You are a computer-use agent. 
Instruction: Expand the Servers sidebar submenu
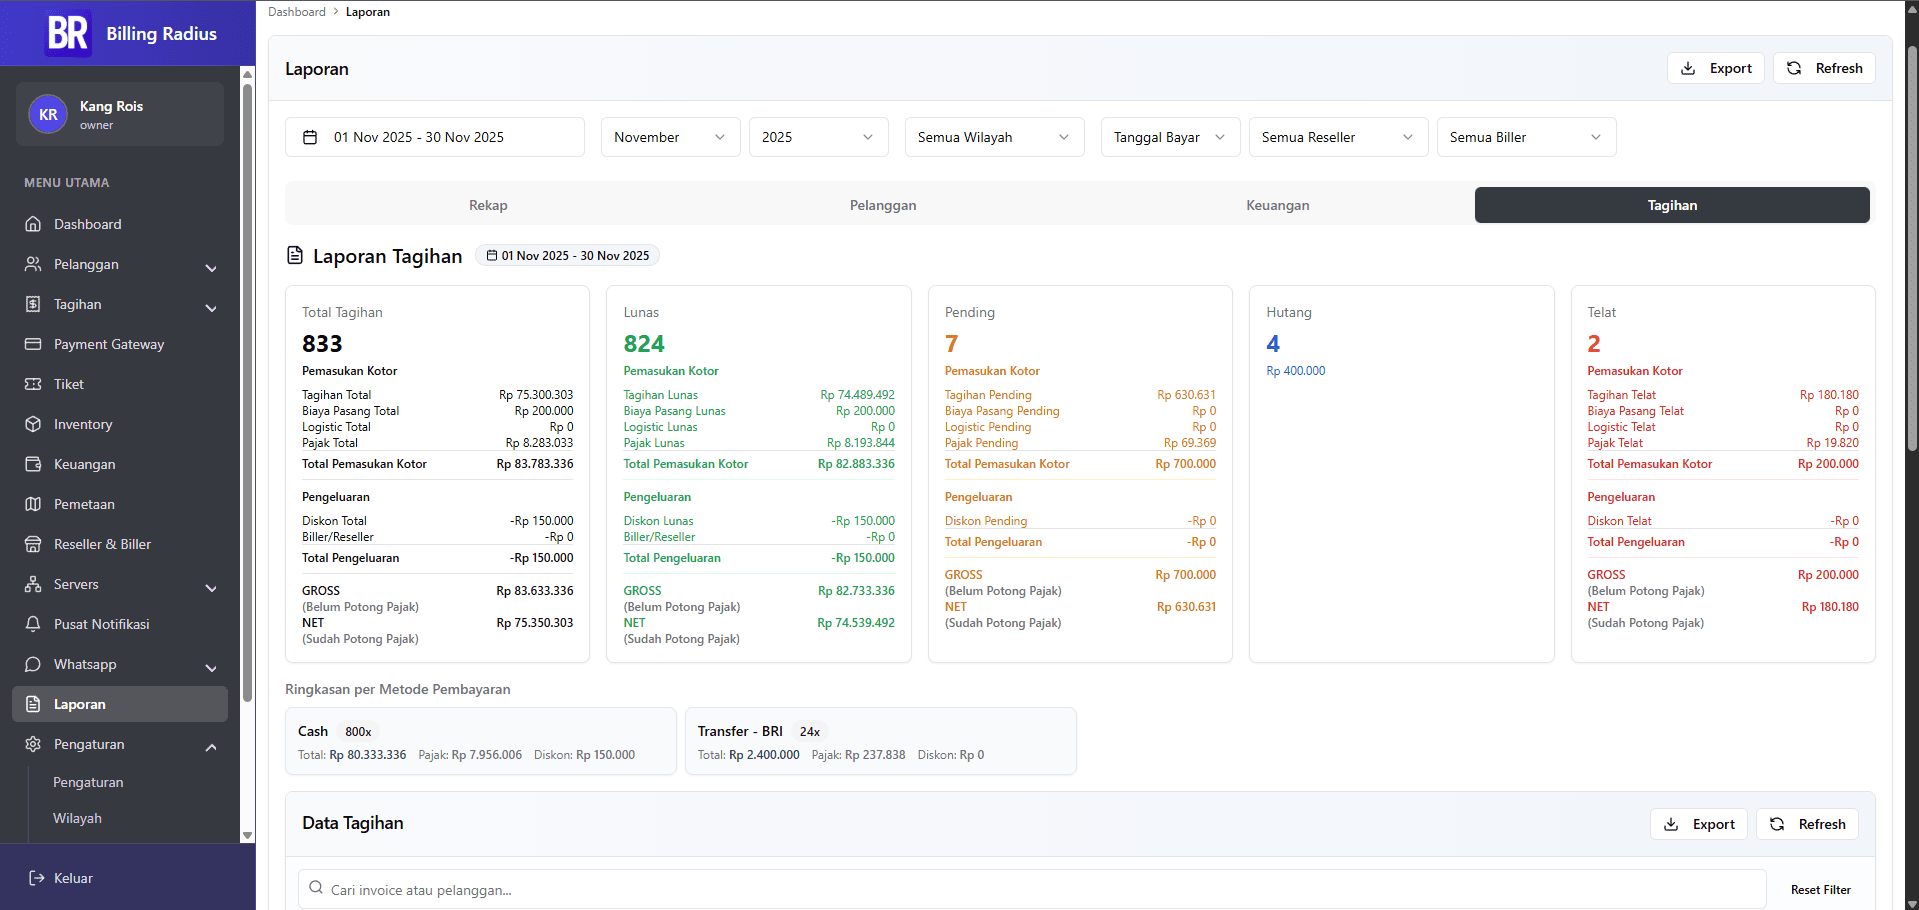tap(211, 587)
